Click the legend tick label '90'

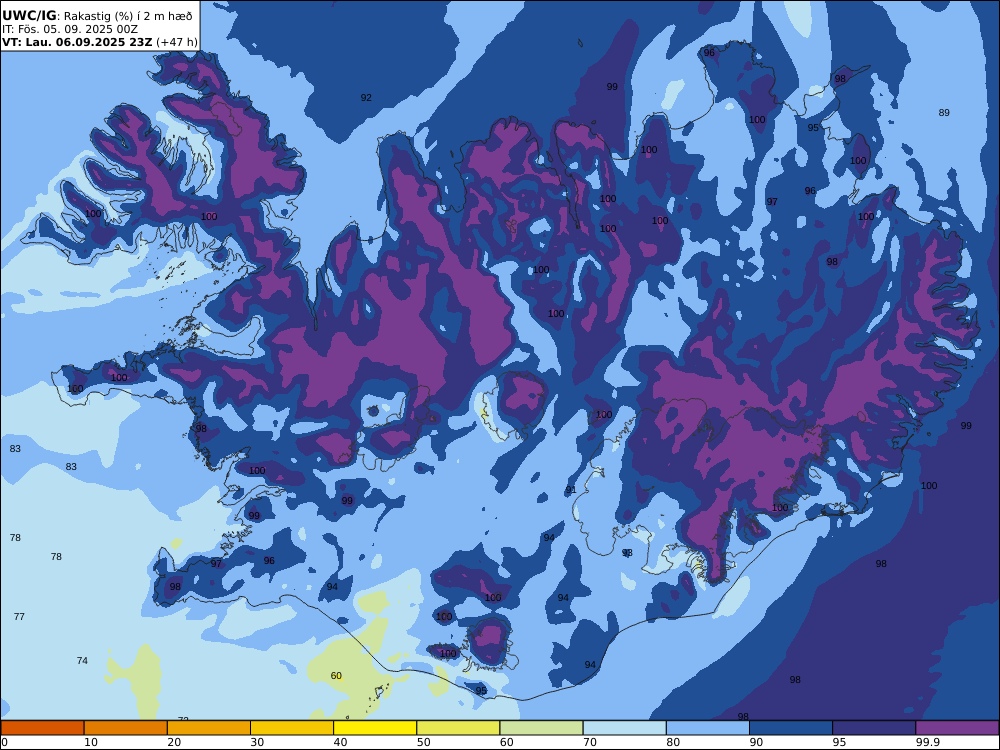pyautogui.click(x=756, y=742)
